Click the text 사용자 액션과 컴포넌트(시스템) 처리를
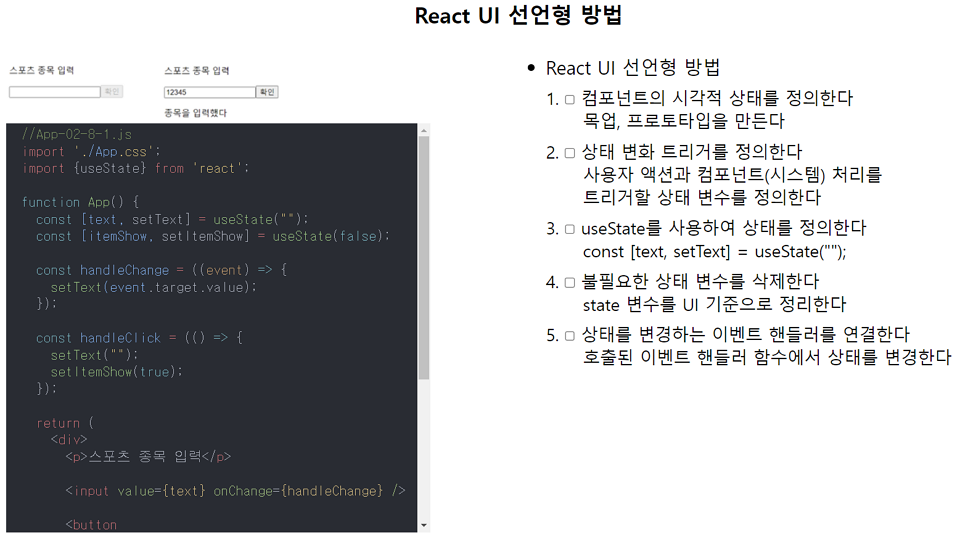 (x=732, y=175)
